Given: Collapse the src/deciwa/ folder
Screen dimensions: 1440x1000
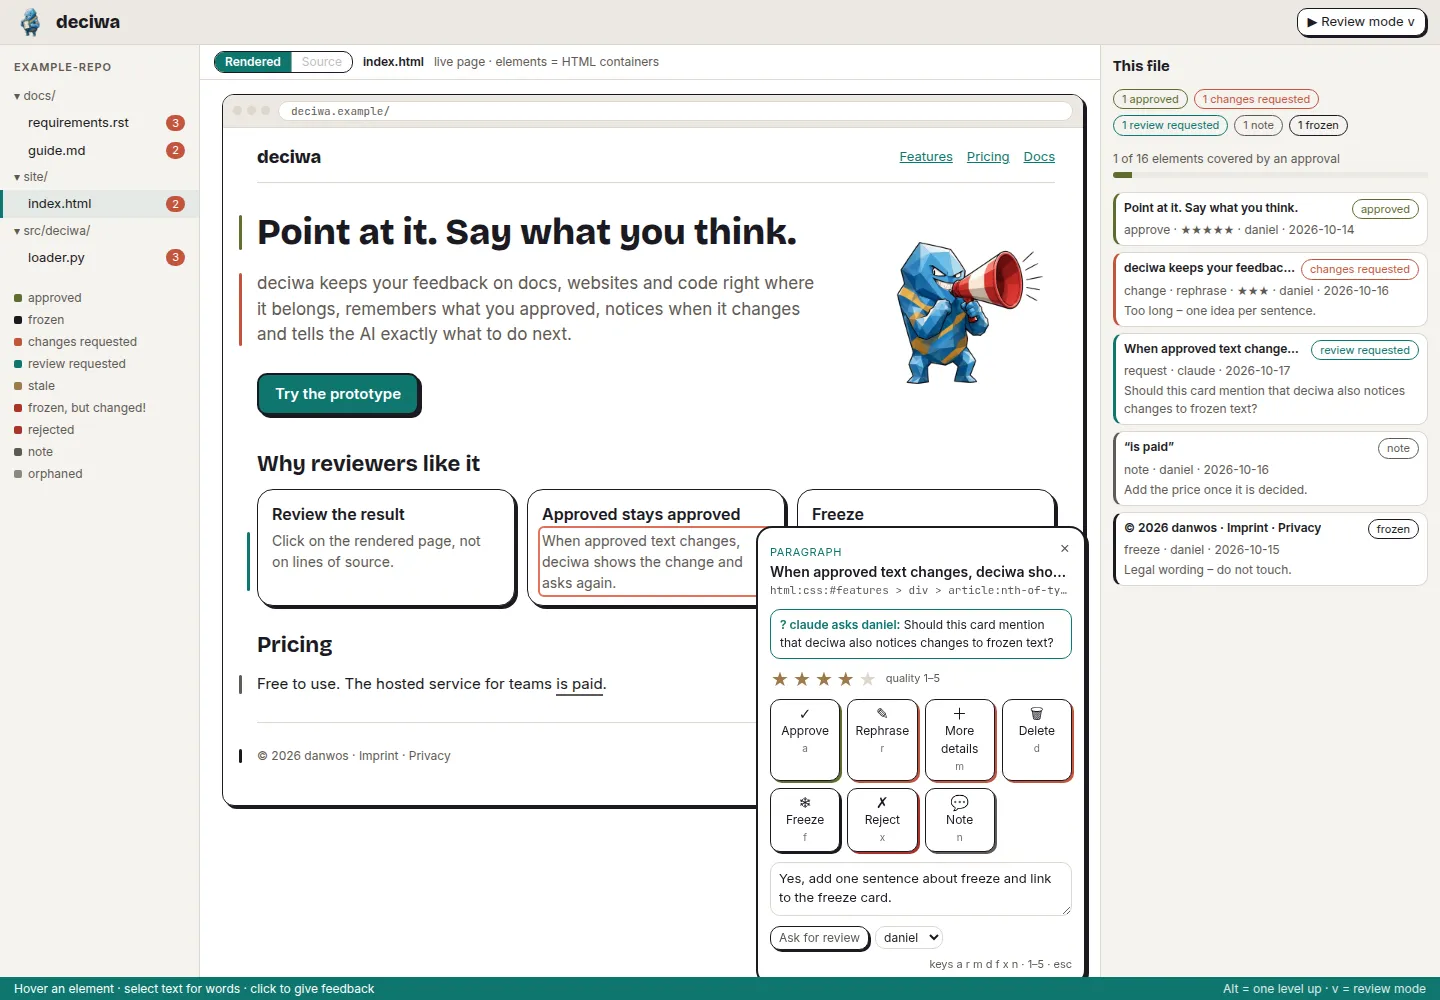Looking at the screenshot, I should tap(52, 231).
